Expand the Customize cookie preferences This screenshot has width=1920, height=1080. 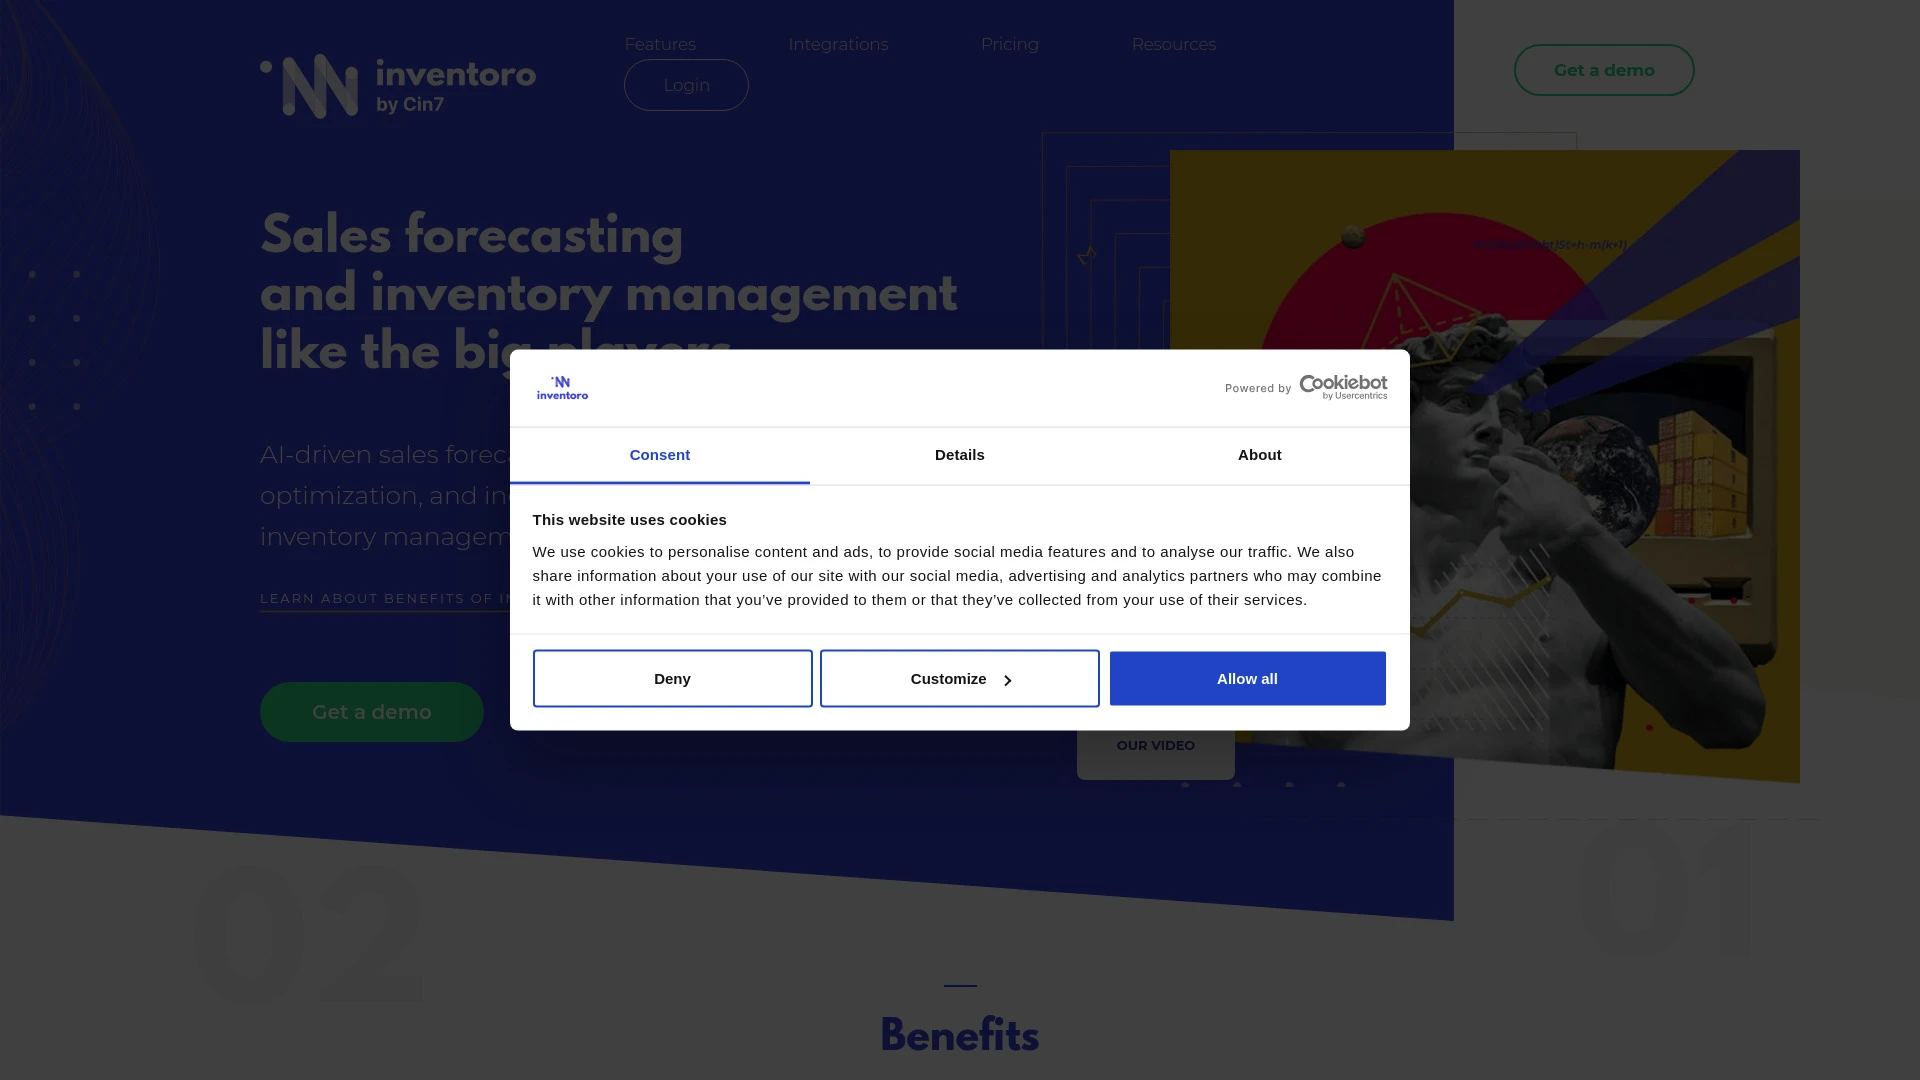(959, 678)
